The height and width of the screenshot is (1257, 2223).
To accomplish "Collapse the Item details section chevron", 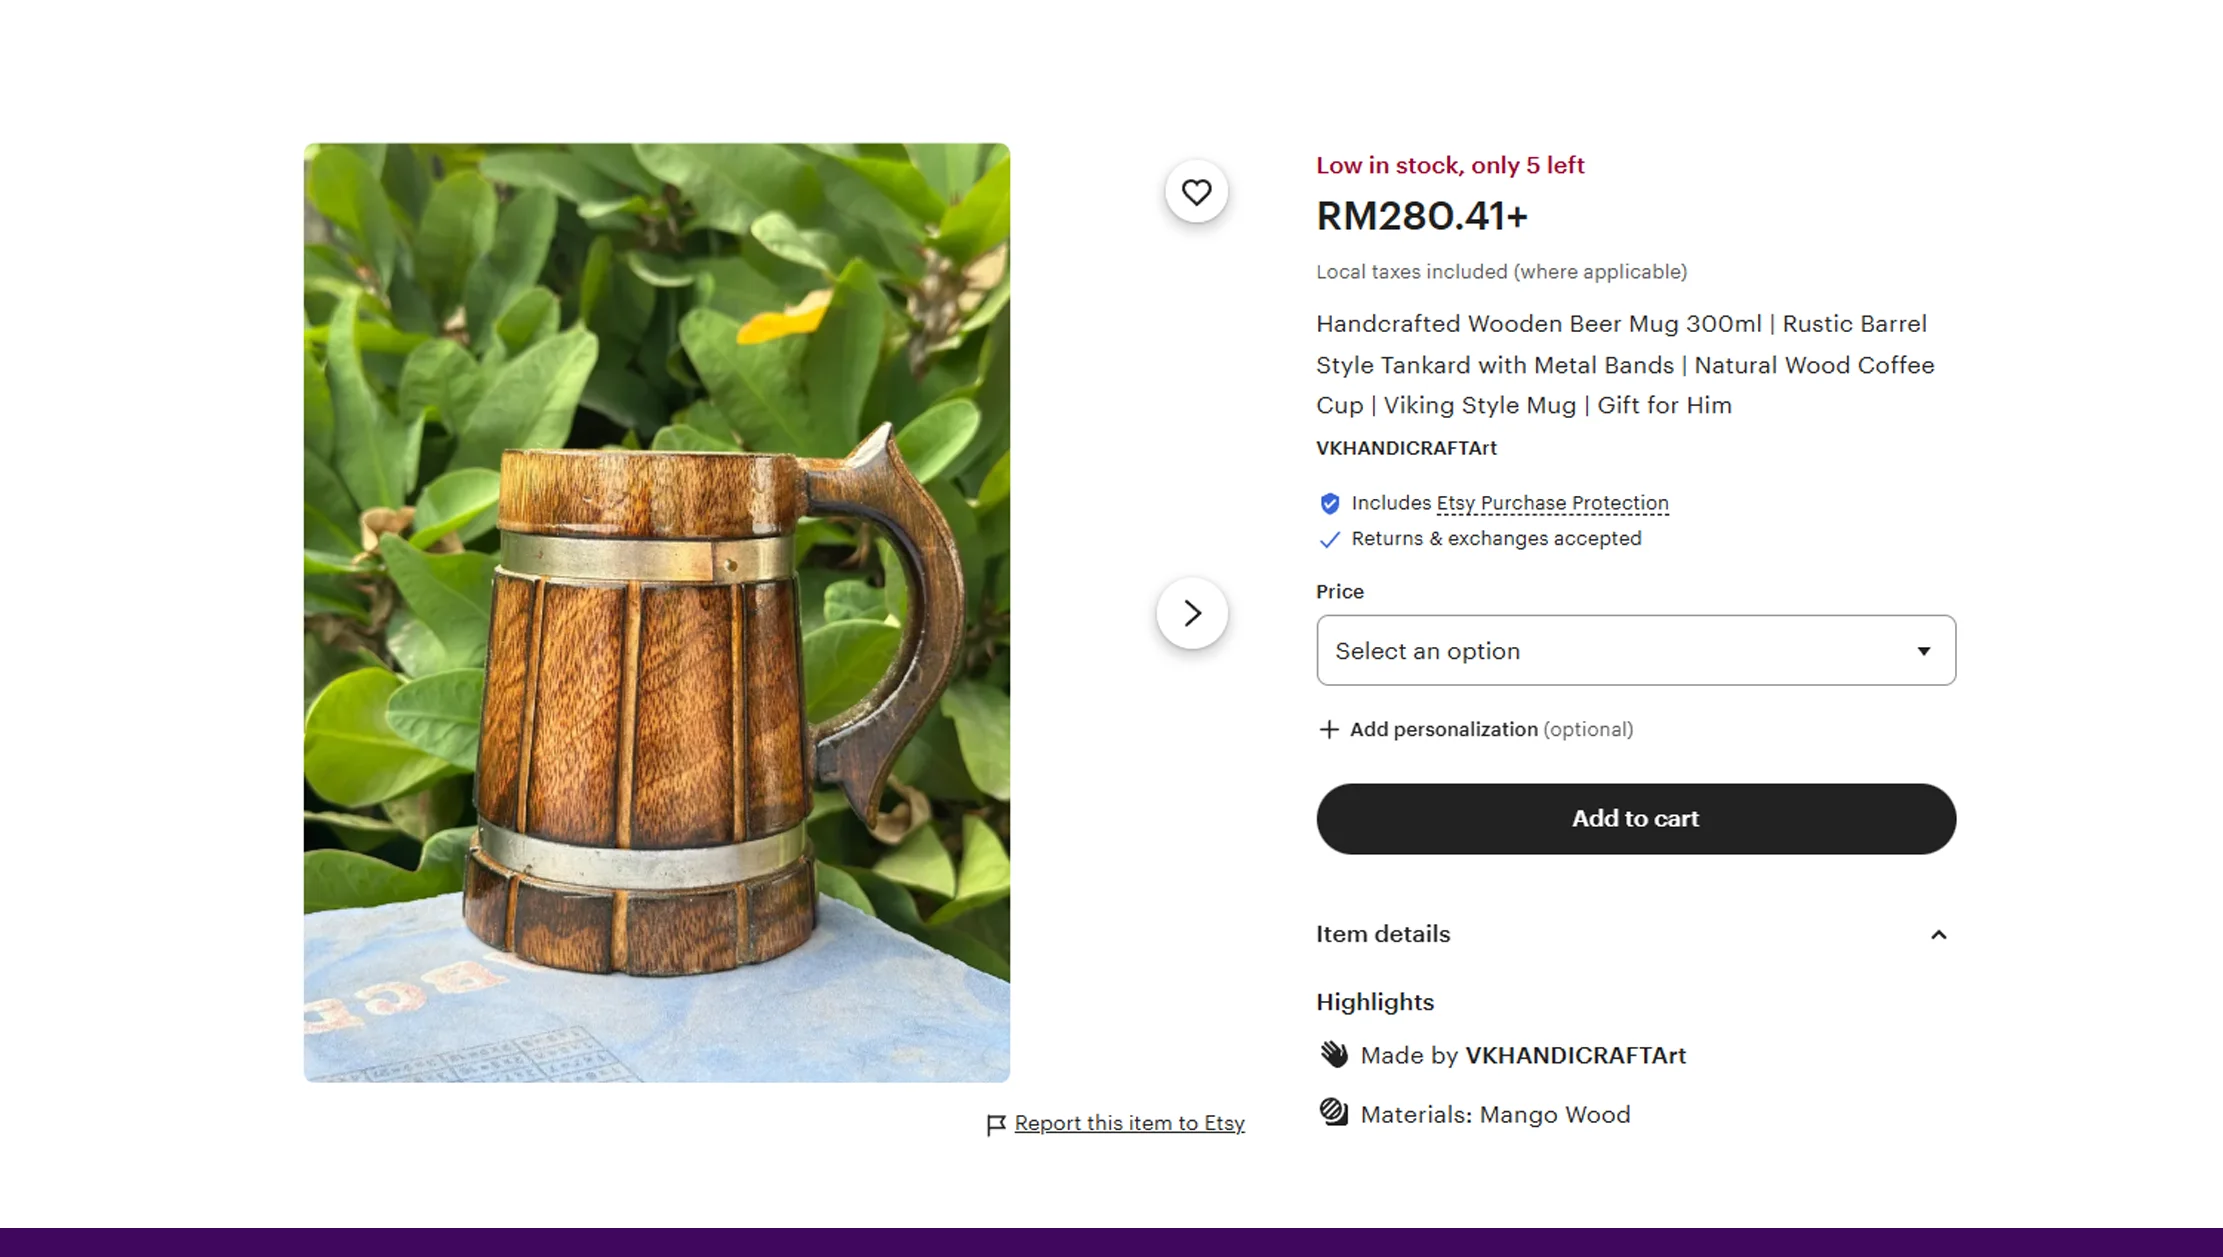I will (x=1938, y=935).
